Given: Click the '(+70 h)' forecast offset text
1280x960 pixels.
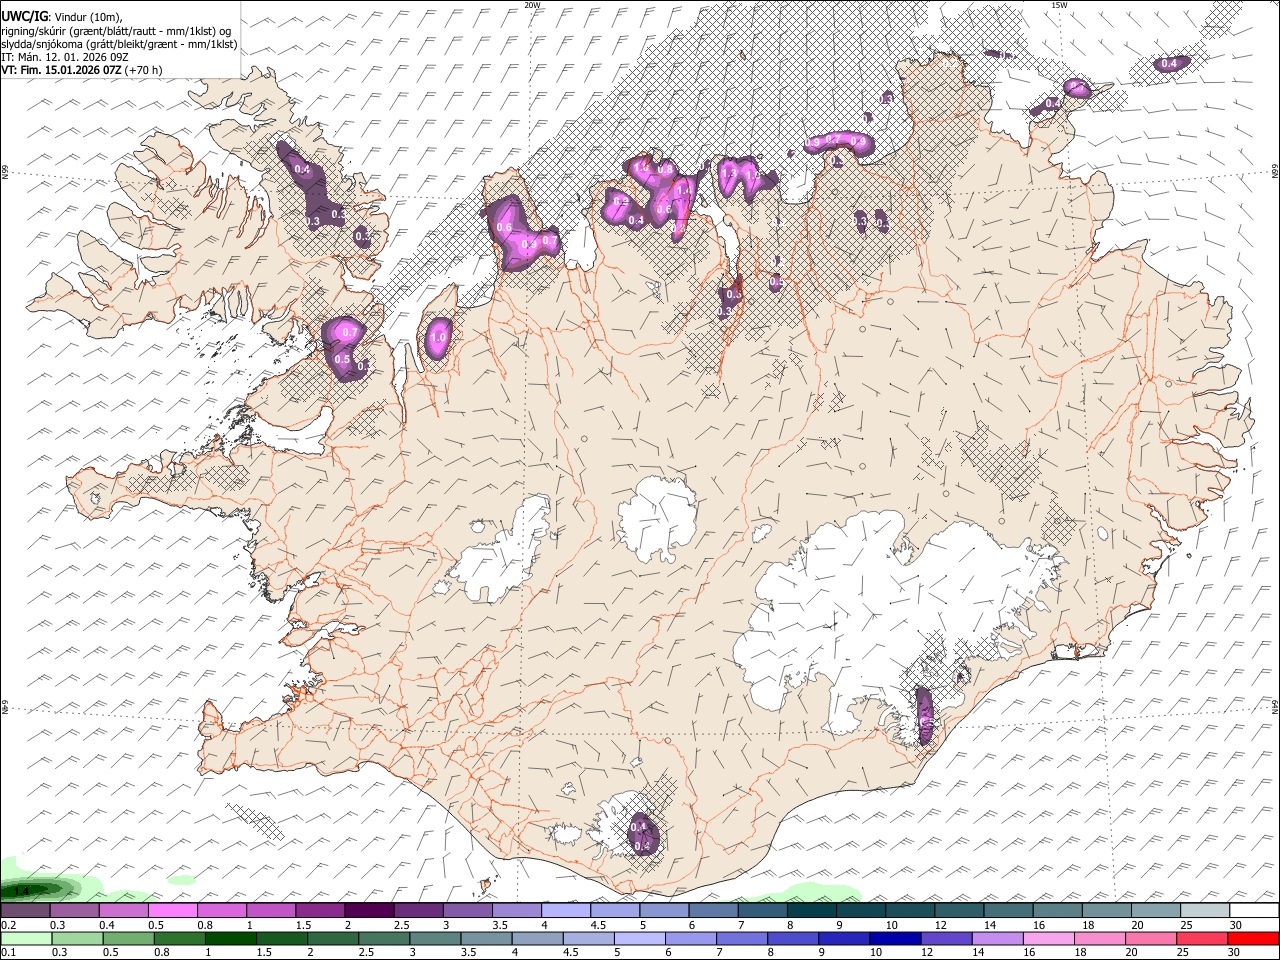Looking at the screenshot, I should [143, 70].
